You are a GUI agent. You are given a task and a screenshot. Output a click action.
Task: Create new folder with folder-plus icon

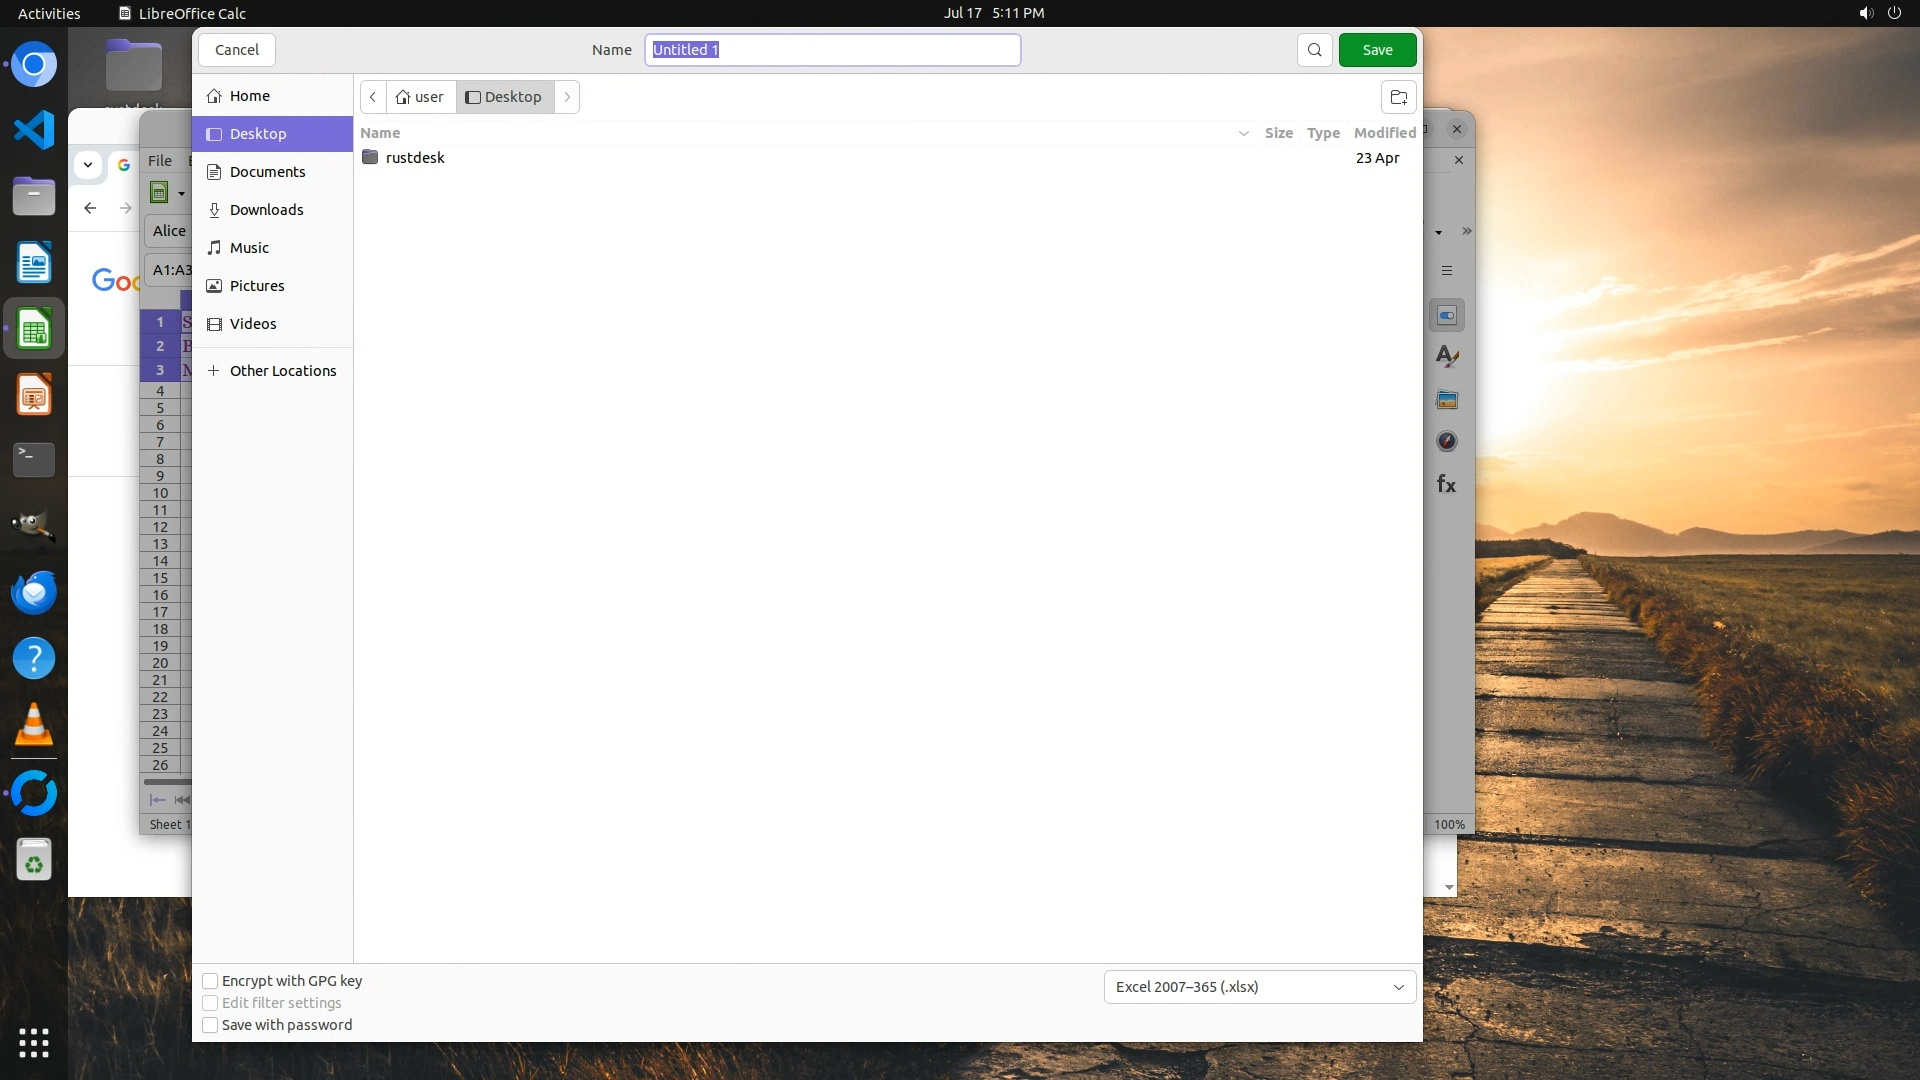click(x=1398, y=97)
